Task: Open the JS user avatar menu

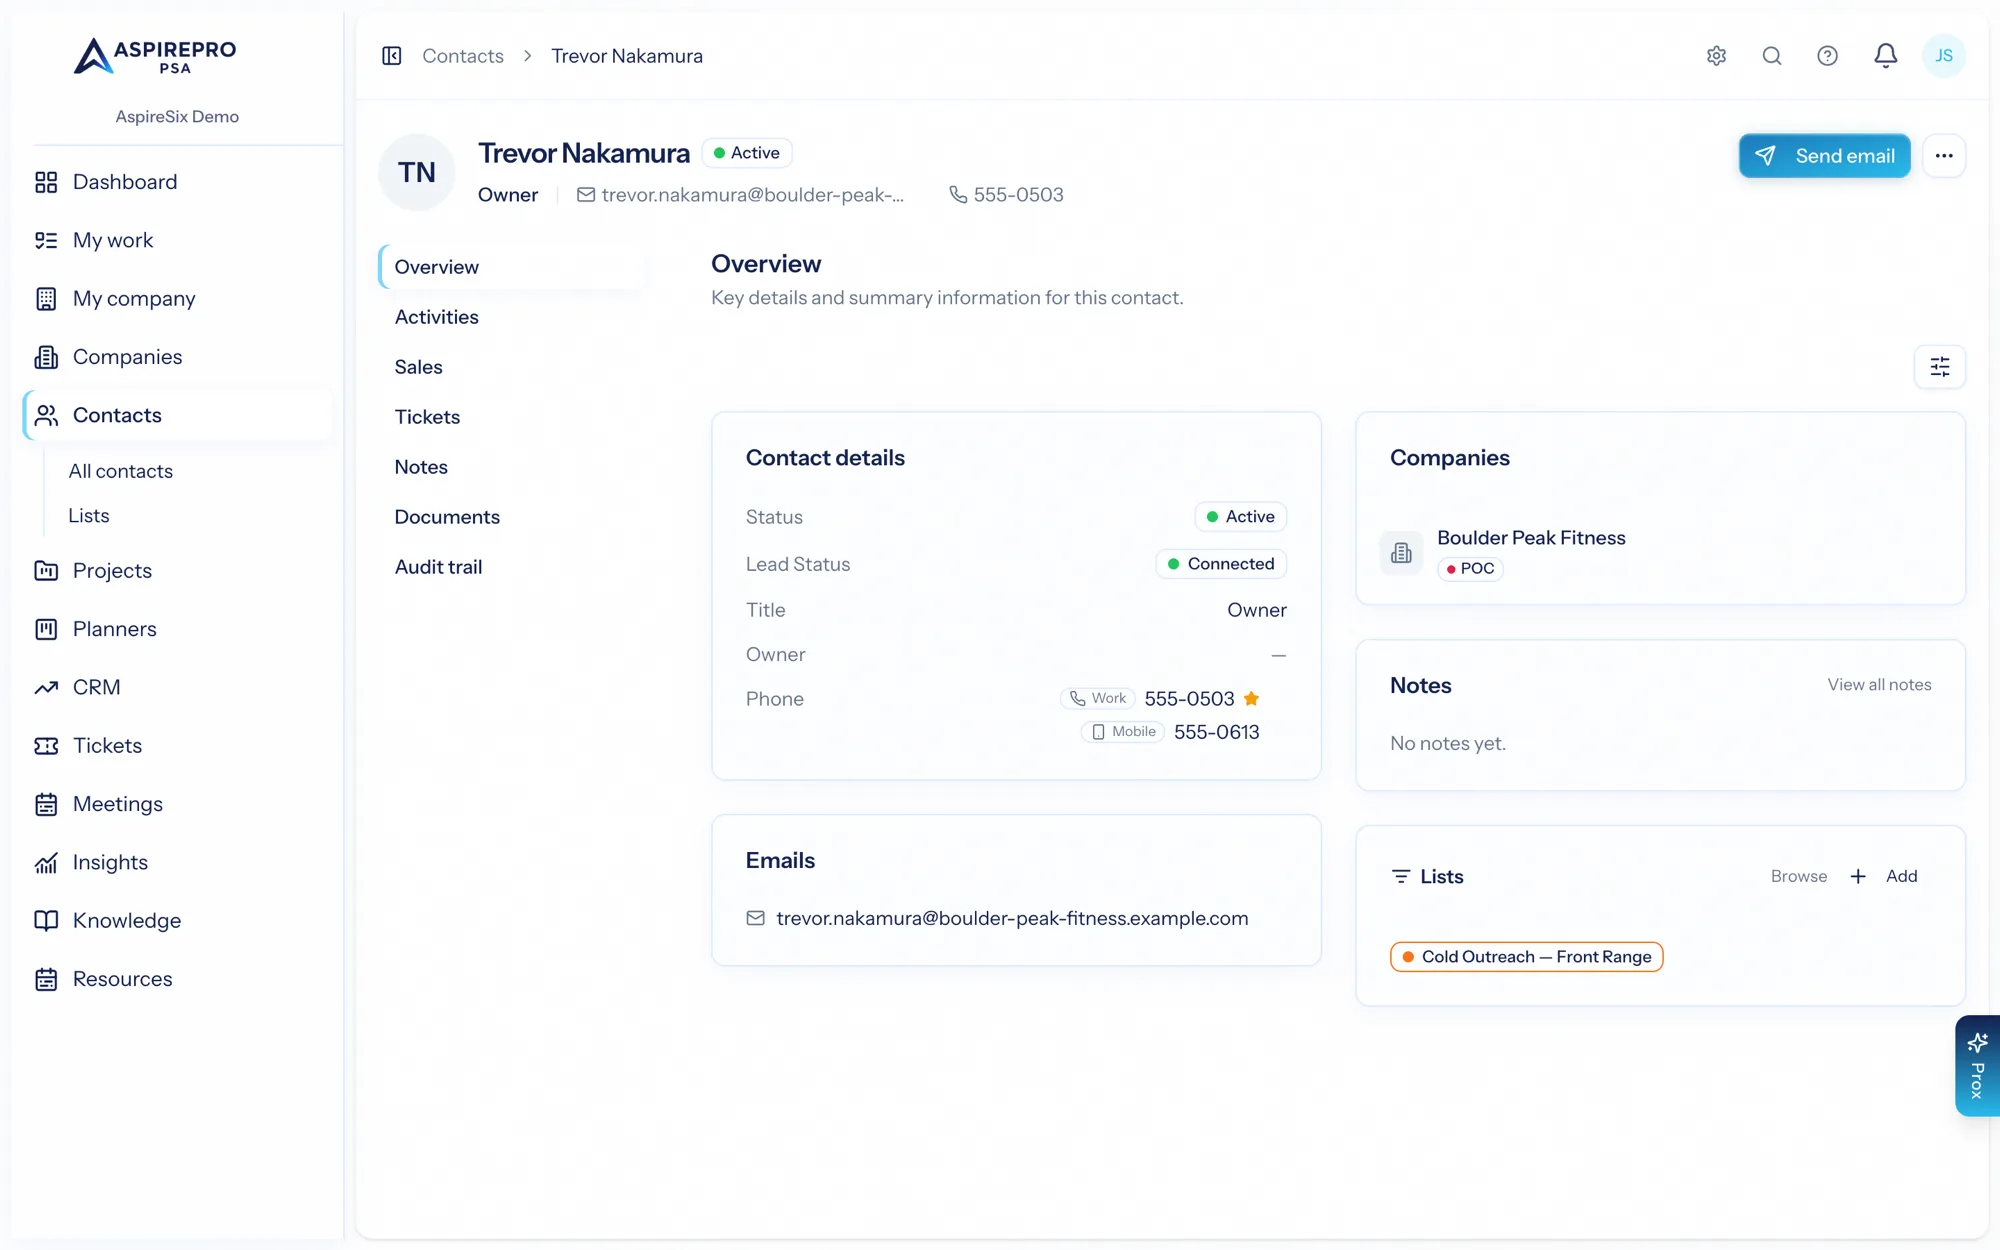Action: pos(1943,56)
